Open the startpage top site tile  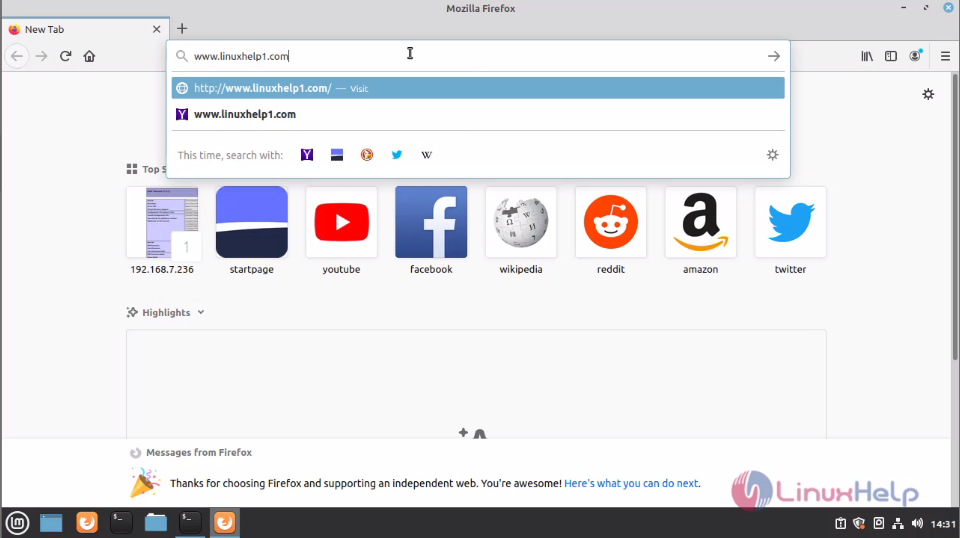(252, 231)
